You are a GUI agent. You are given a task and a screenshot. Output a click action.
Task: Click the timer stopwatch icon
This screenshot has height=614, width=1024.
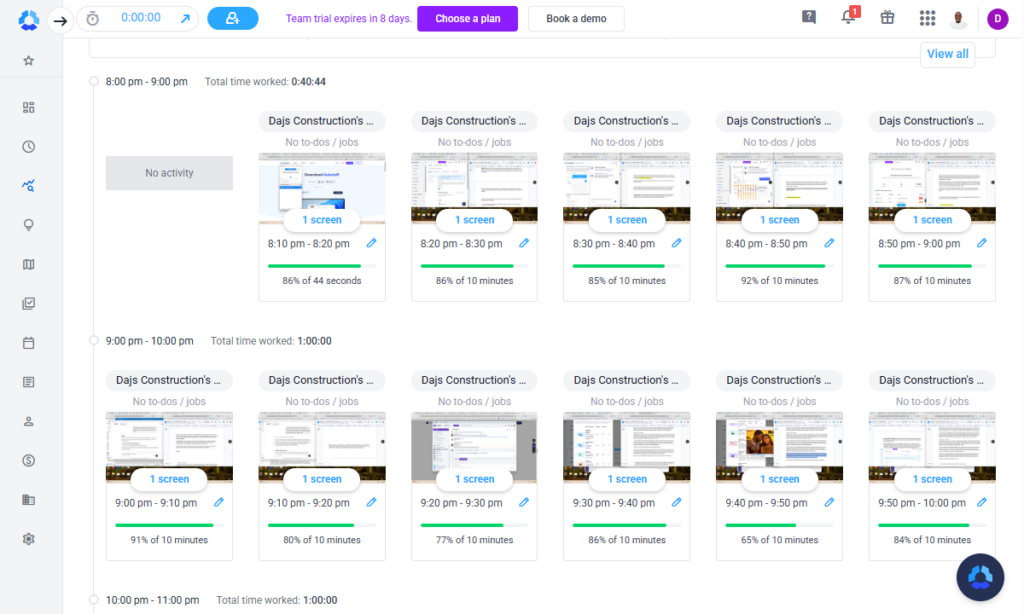(93, 19)
